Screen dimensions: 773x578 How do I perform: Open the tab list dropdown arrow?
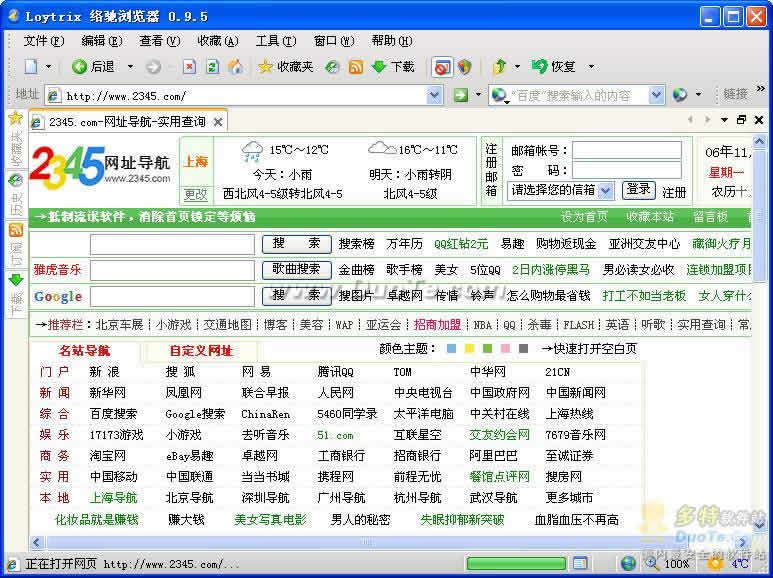tap(724, 119)
